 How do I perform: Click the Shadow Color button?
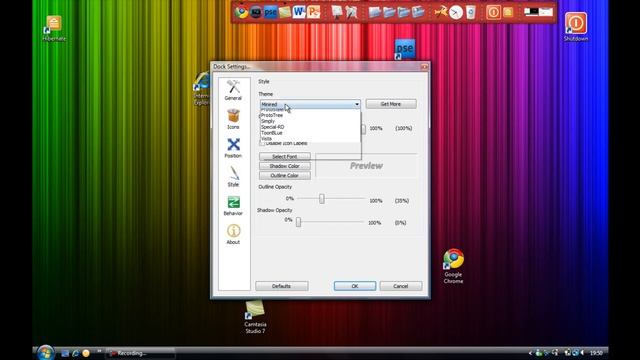click(x=284, y=166)
